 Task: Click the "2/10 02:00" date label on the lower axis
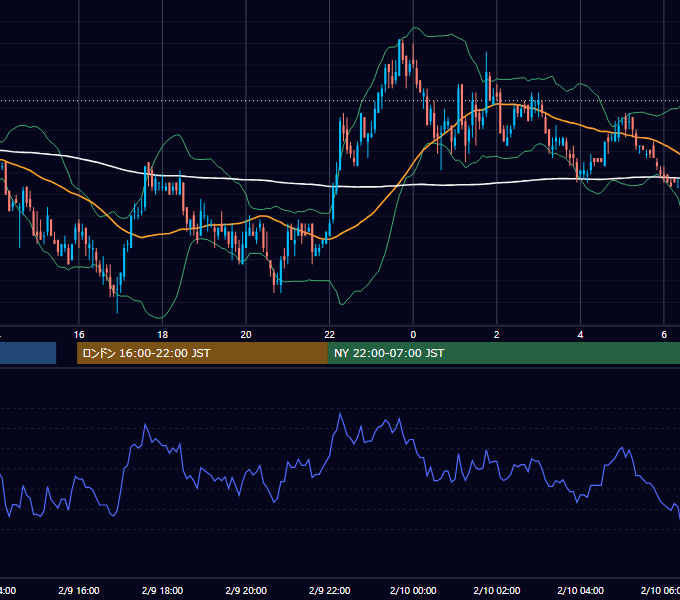pos(497,590)
